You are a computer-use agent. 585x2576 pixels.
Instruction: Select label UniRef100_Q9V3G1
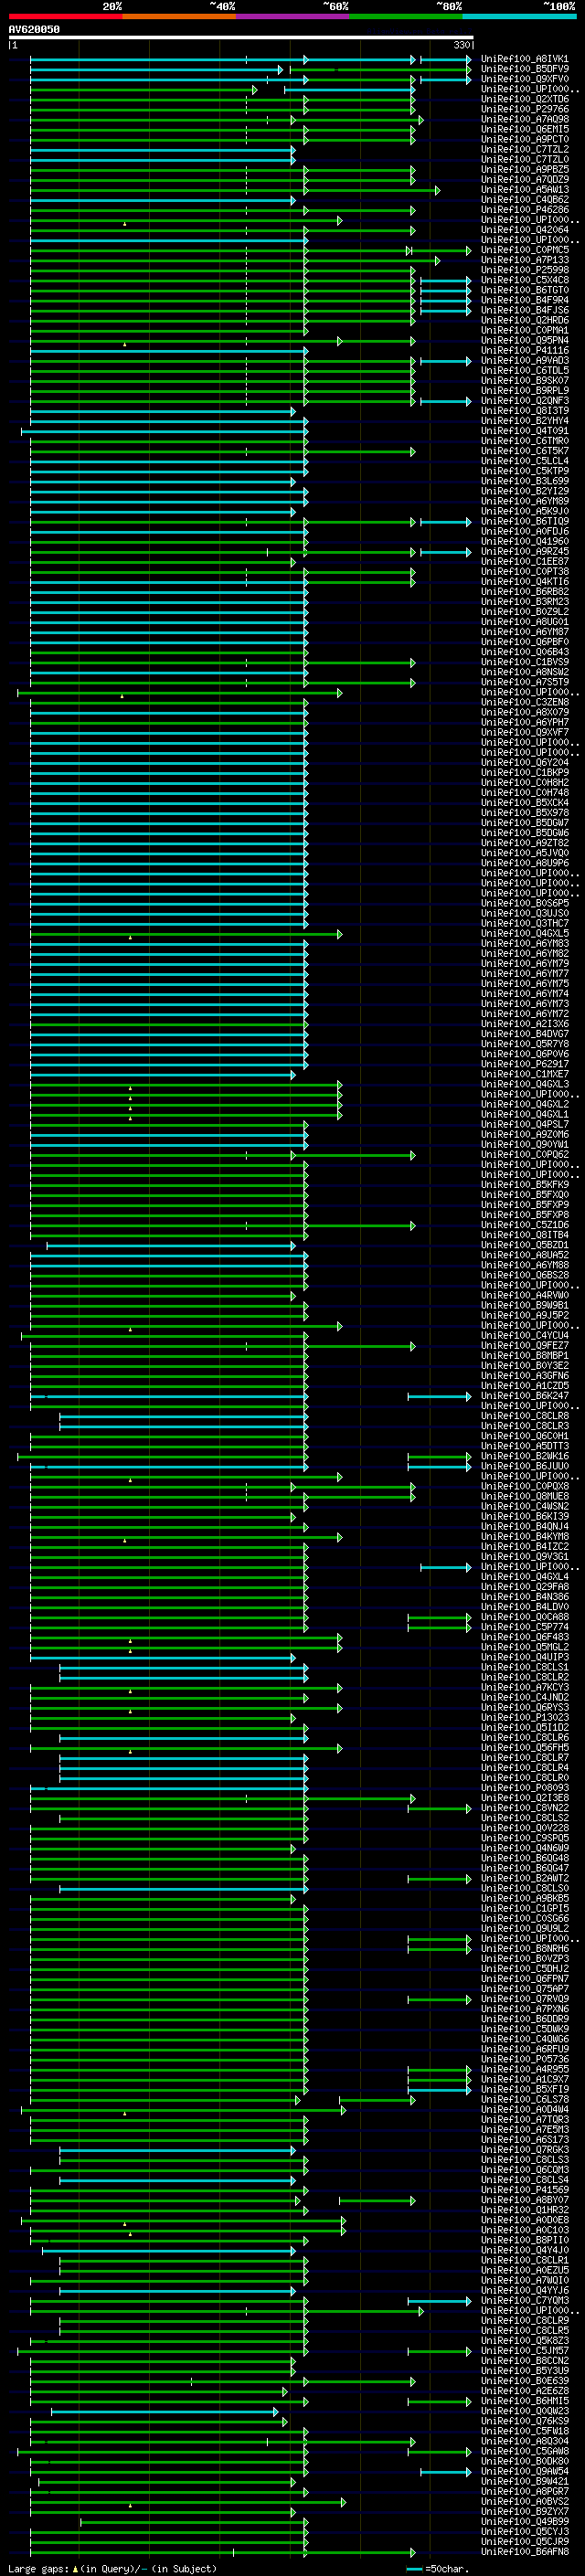coord(524,1556)
